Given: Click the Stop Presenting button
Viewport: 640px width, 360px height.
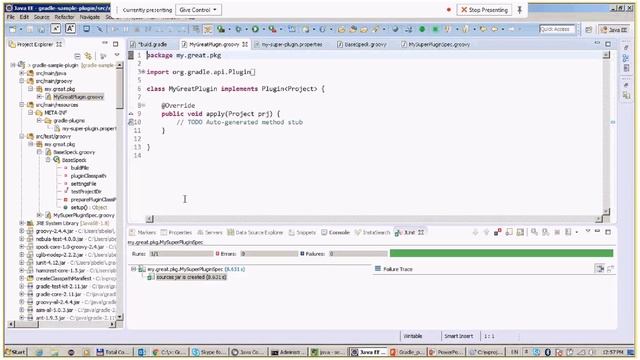Looking at the screenshot, I should (484, 10).
